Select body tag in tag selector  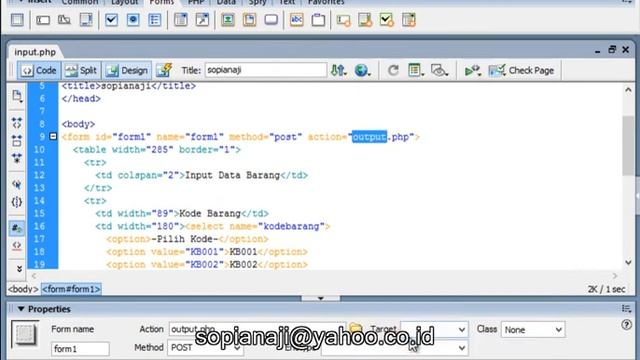pos(23,289)
